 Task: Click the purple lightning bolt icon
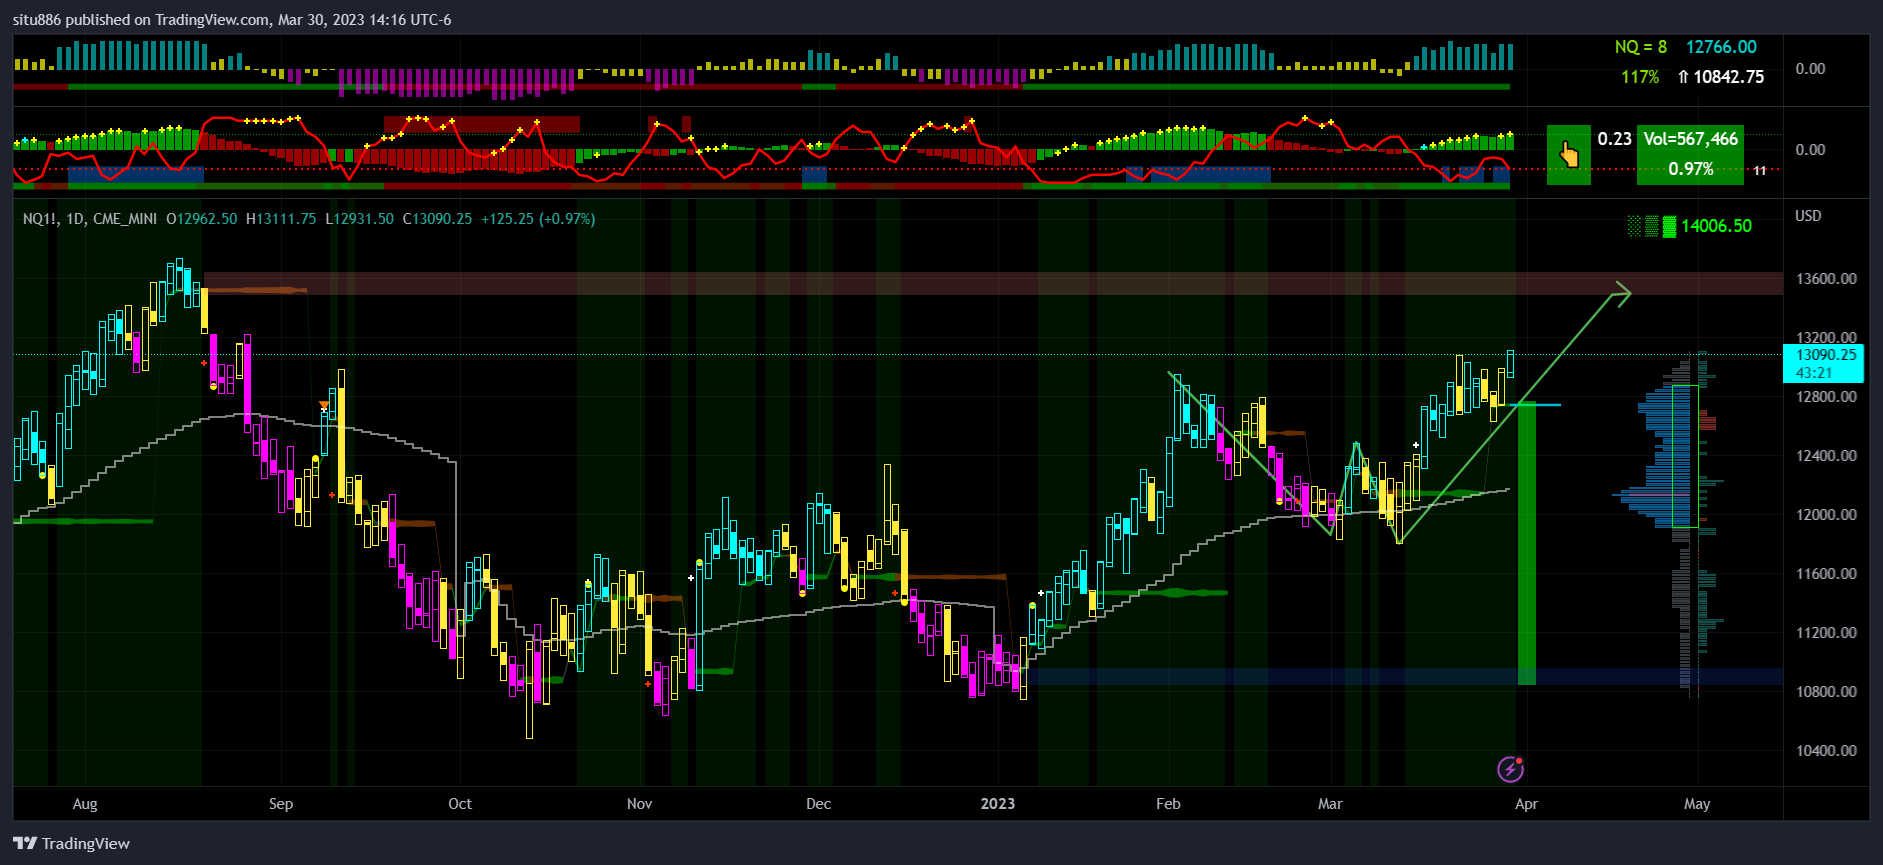(x=1510, y=769)
